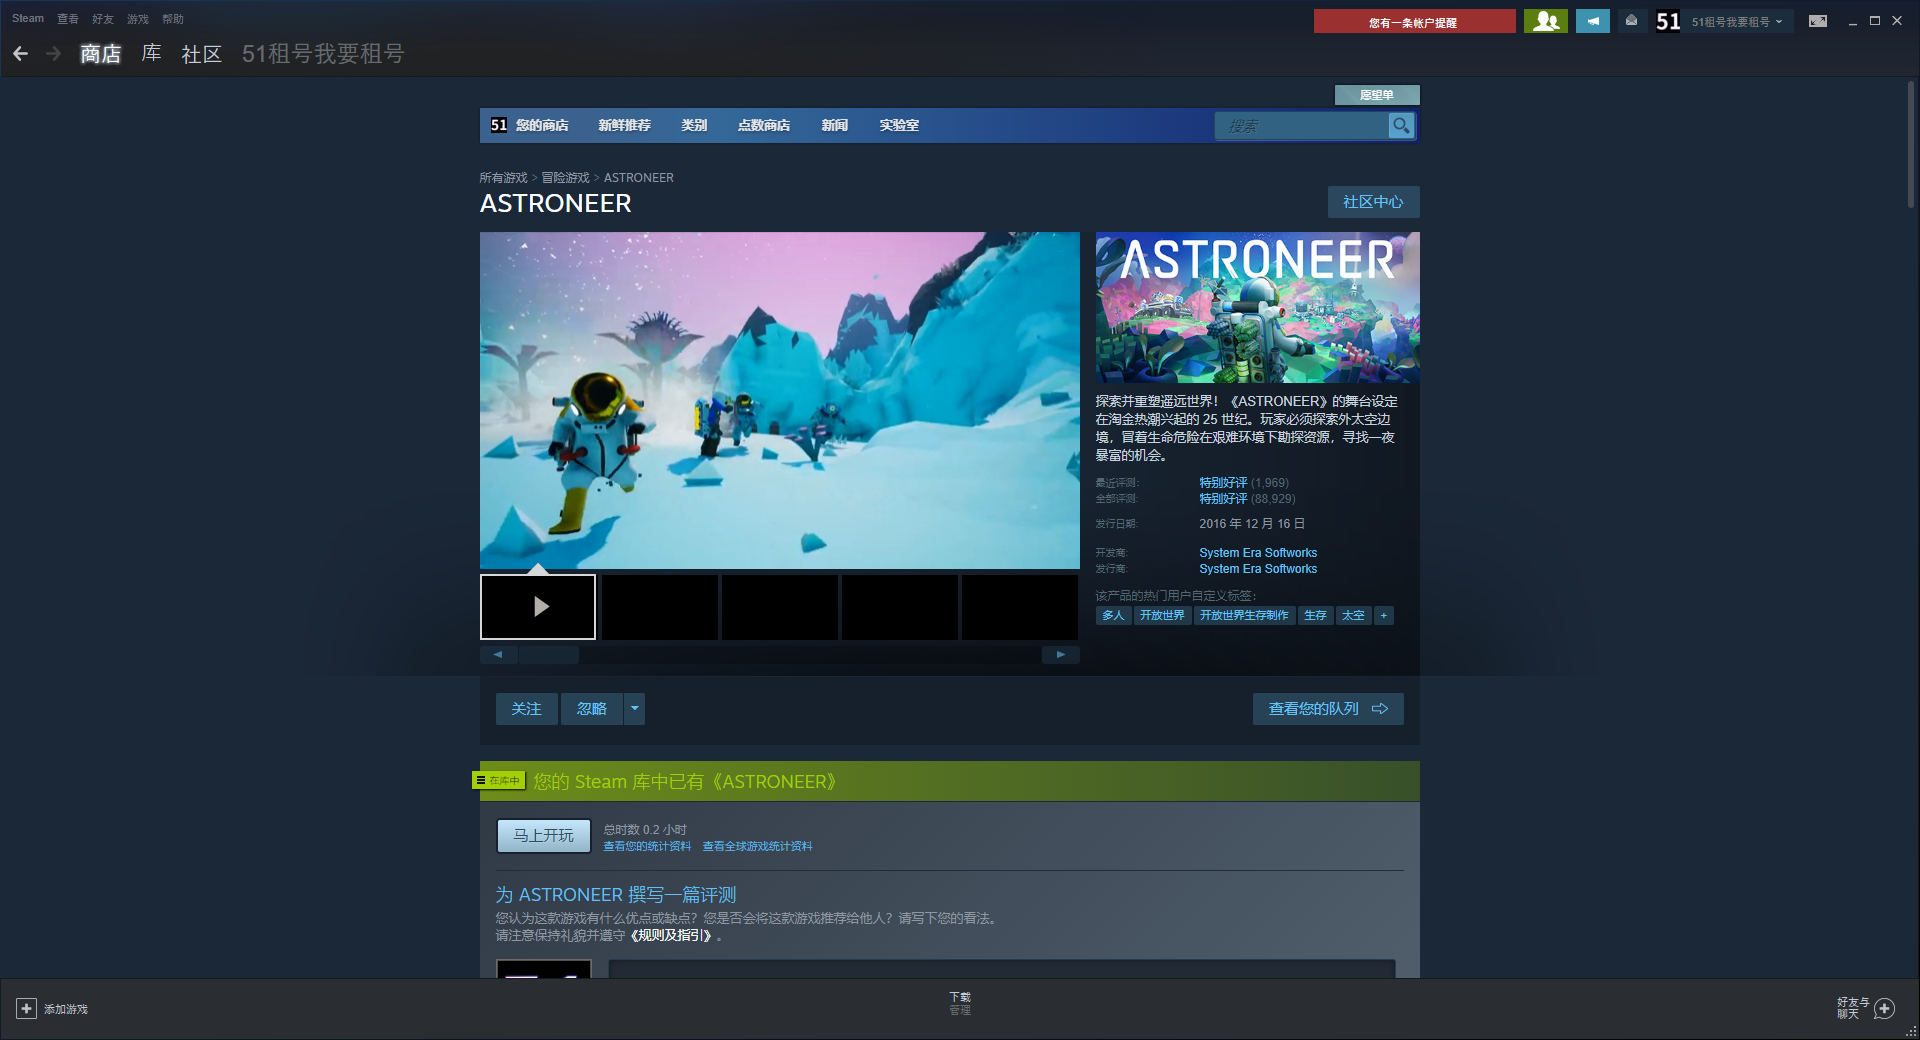
Task: Open the 好友 menu
Action: tap(103, 19)
